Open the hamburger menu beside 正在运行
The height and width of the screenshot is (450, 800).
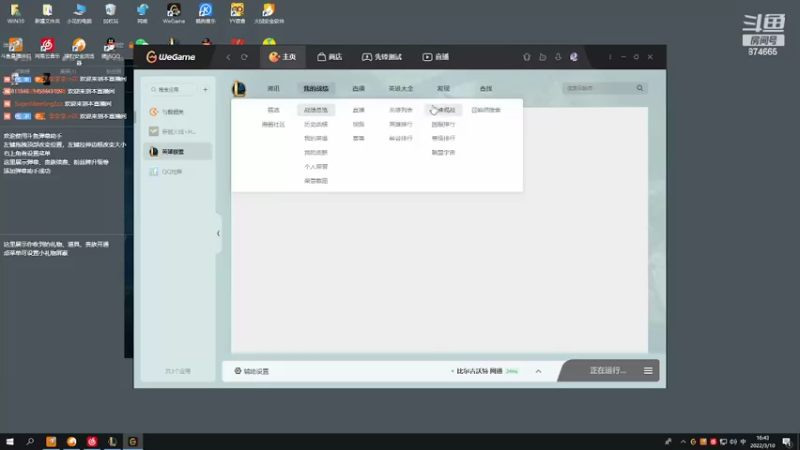tap(648, 371)
